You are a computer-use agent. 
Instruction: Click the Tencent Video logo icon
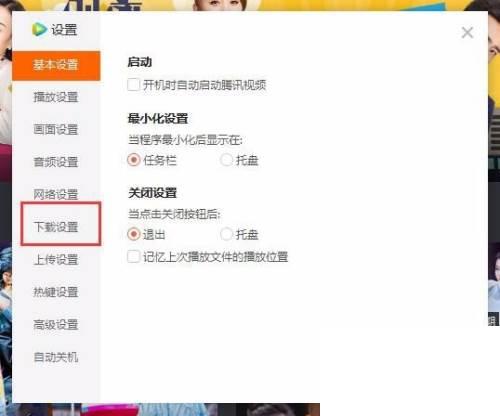[39, 29]
